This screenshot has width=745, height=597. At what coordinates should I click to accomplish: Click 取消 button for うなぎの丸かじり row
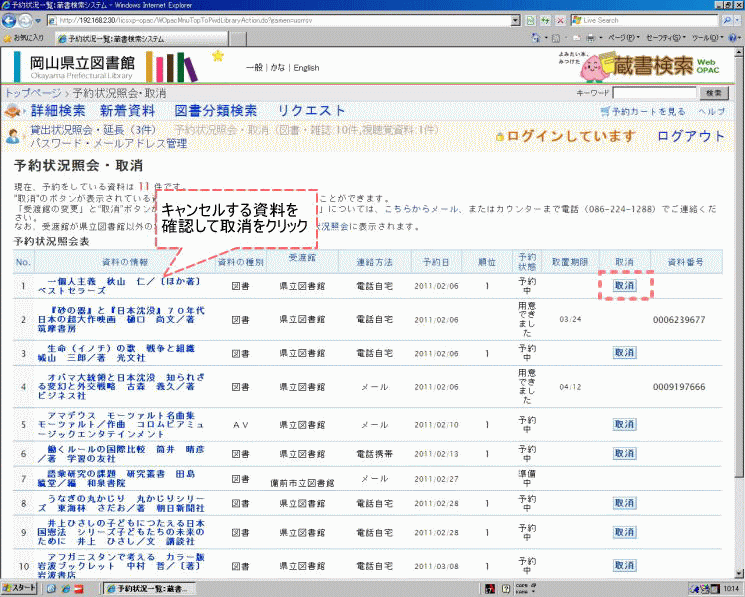pos(624,503)
